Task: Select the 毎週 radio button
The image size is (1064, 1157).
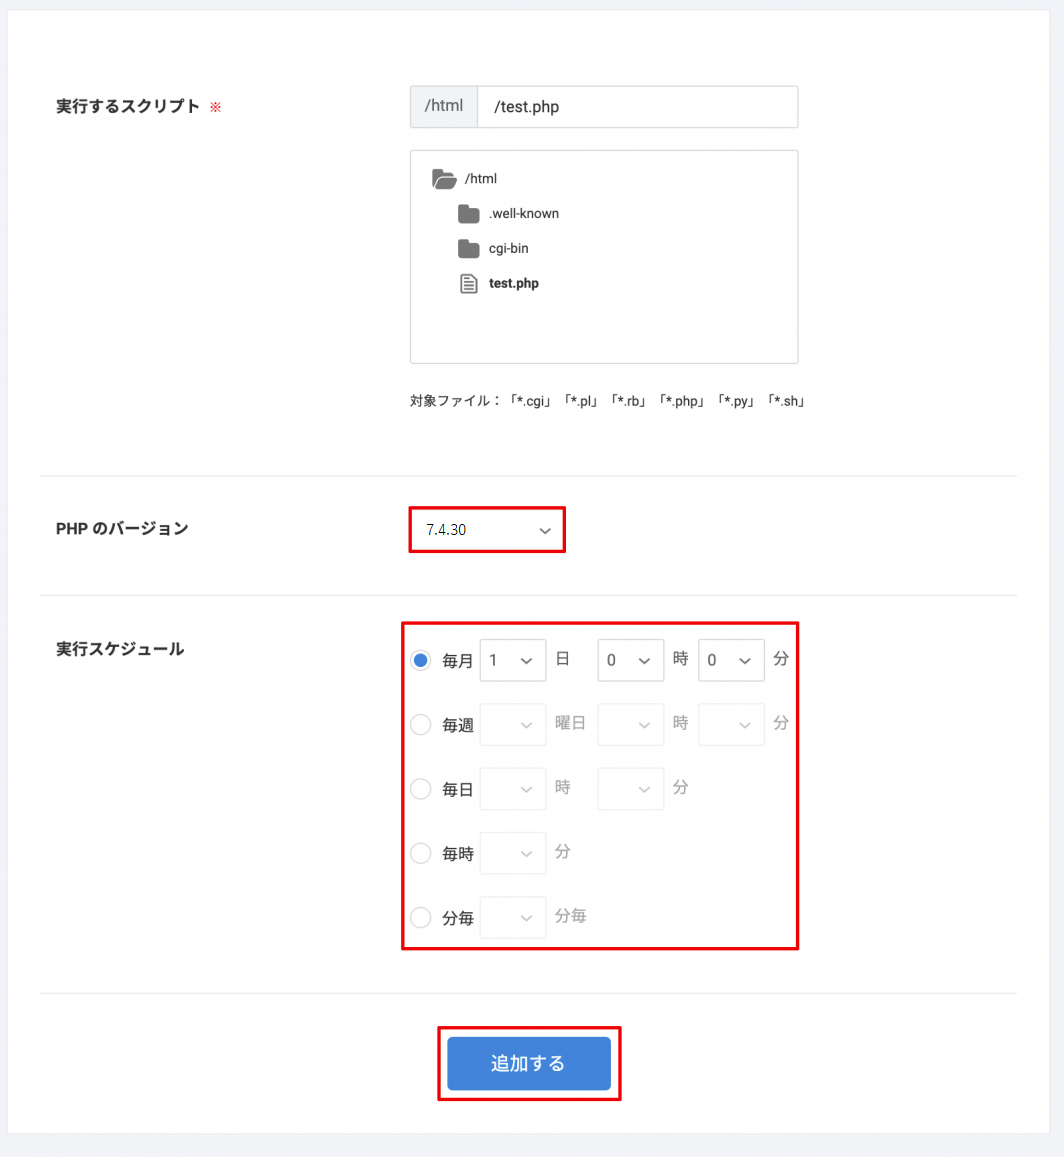Action: tap(421, 725)
